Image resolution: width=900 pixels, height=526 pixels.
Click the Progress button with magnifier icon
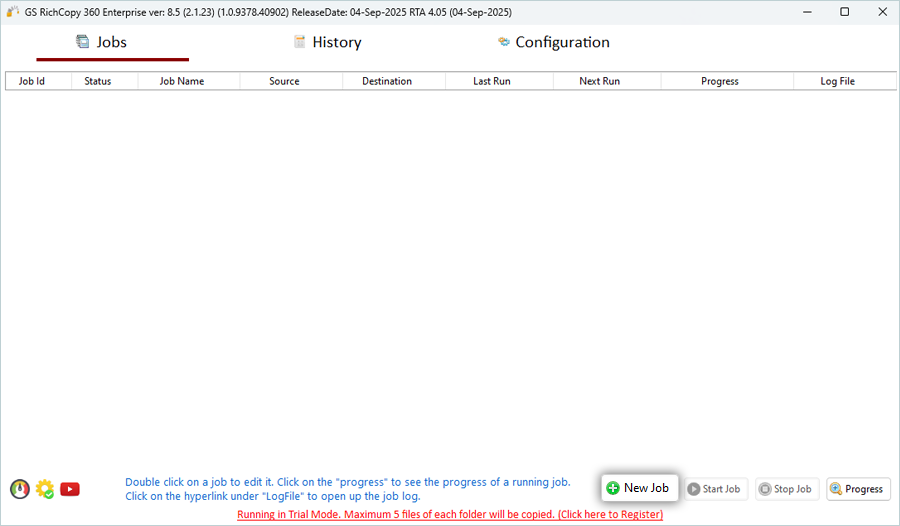click(x=858, y=489)
